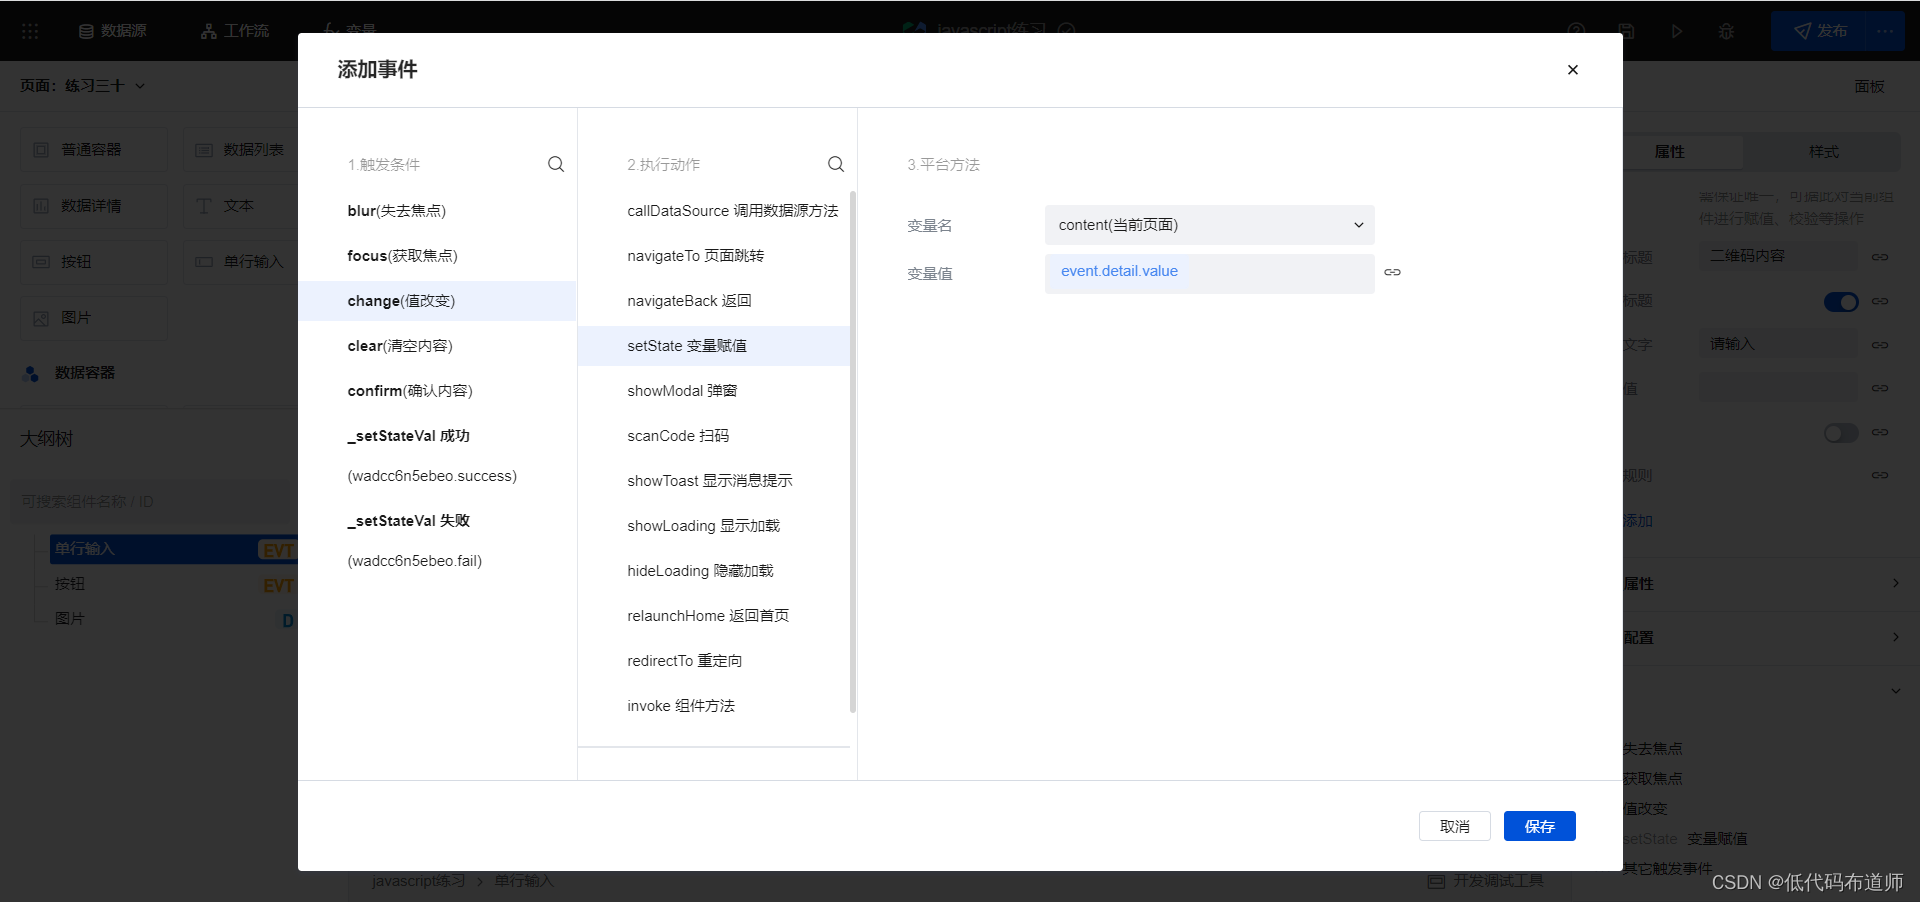Open the 变量名 content(当前页面) dropdown

[x=1209, y=225]
